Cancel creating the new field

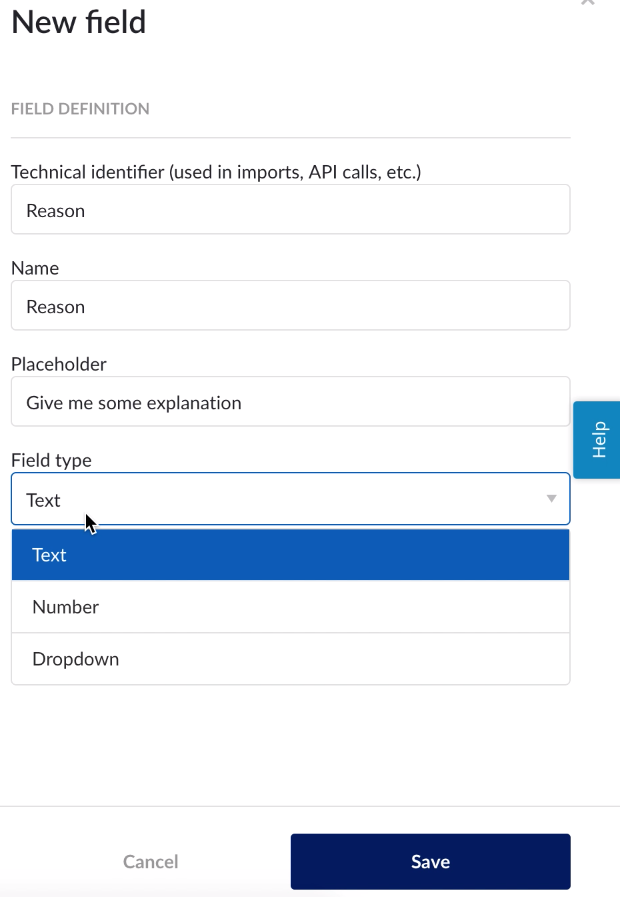pos(150,861)
